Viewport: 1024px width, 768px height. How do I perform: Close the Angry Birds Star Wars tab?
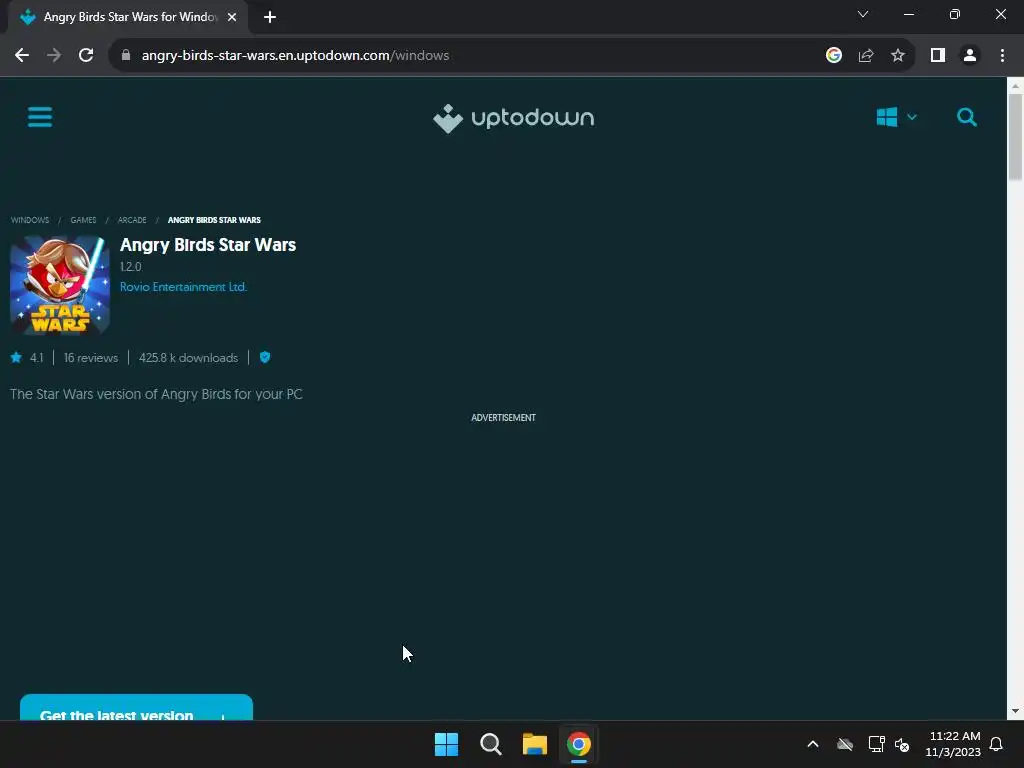tap(232, 17)
